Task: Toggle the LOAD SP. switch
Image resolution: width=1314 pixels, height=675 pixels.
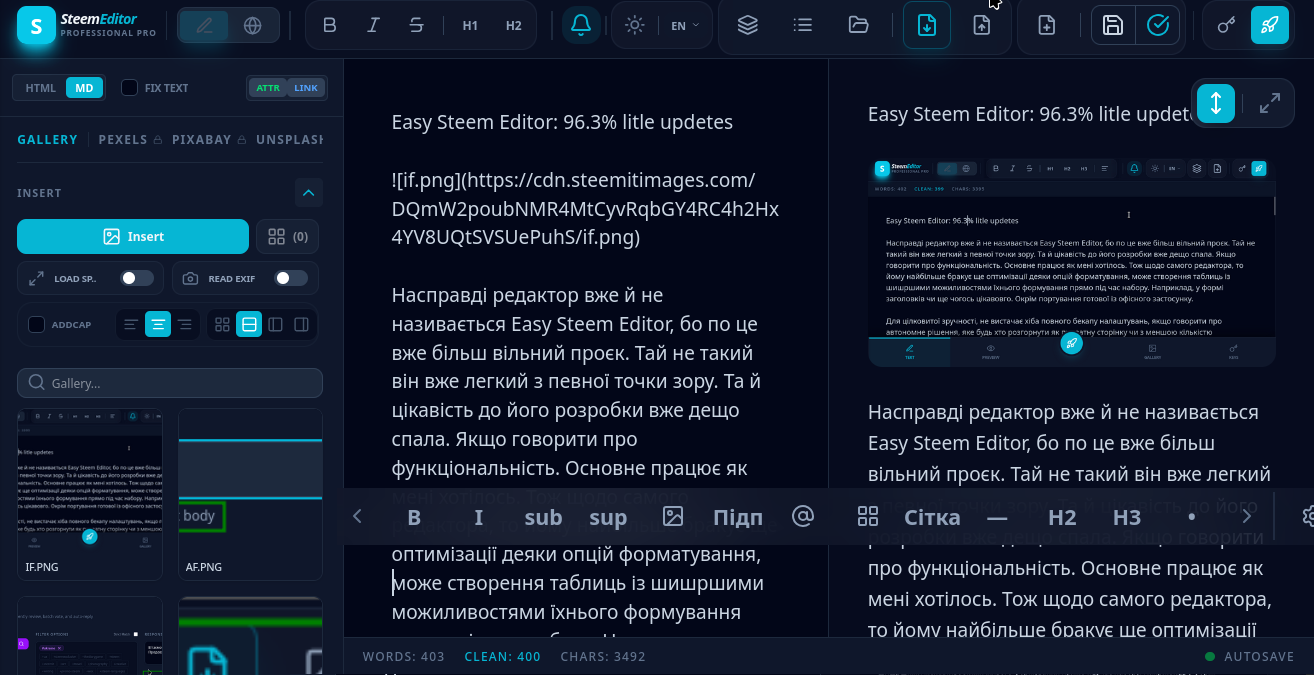Action: tap(137, 278)
